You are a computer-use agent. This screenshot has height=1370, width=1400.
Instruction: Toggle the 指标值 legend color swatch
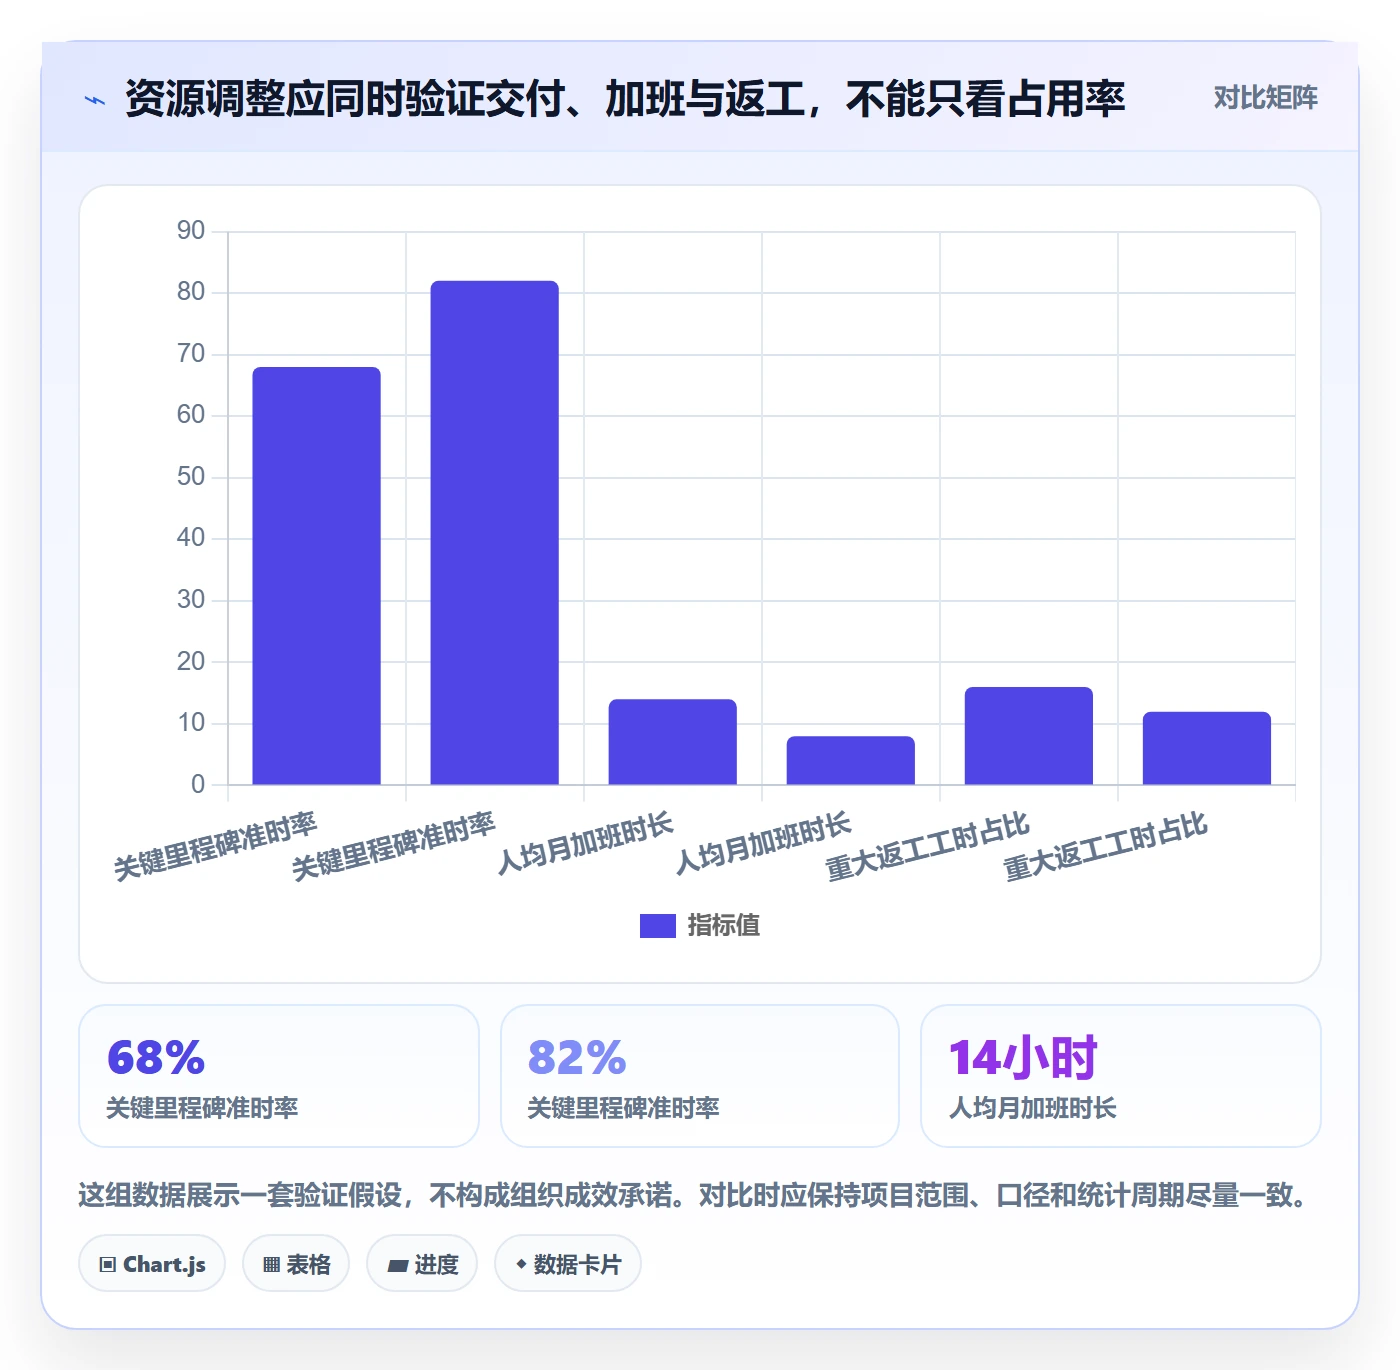point(658,926)
